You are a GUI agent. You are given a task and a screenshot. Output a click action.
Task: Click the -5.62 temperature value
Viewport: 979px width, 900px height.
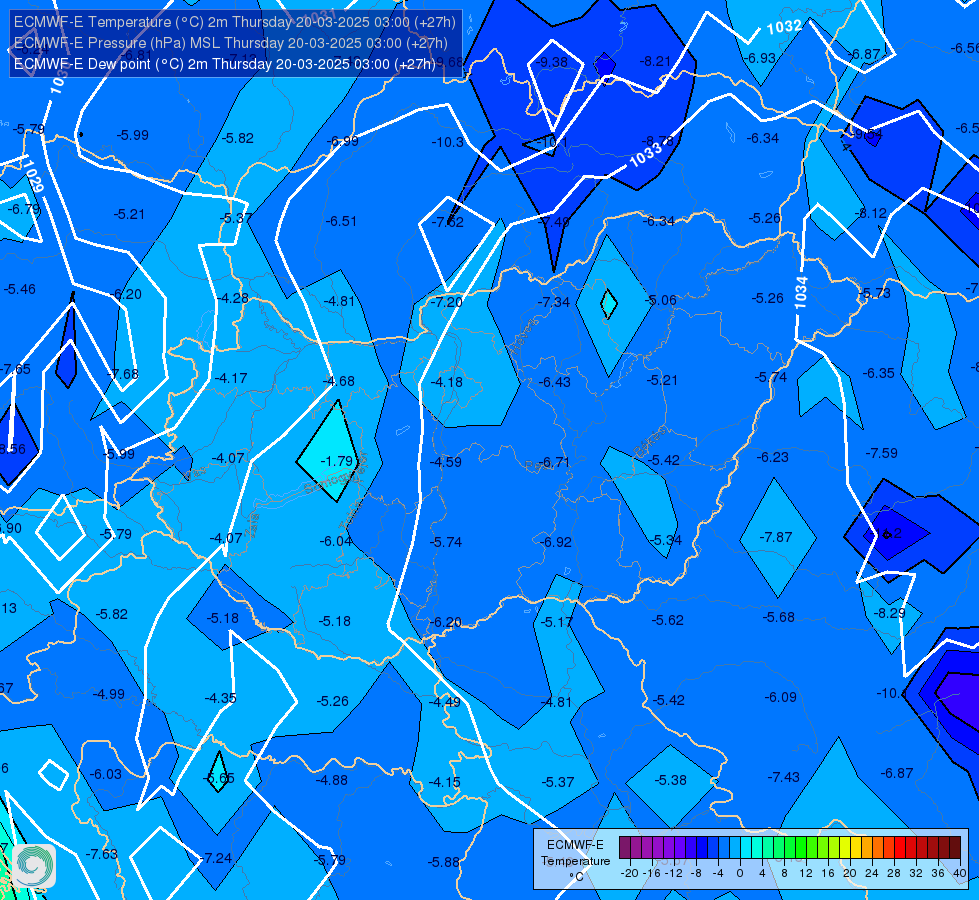[667, 620]
